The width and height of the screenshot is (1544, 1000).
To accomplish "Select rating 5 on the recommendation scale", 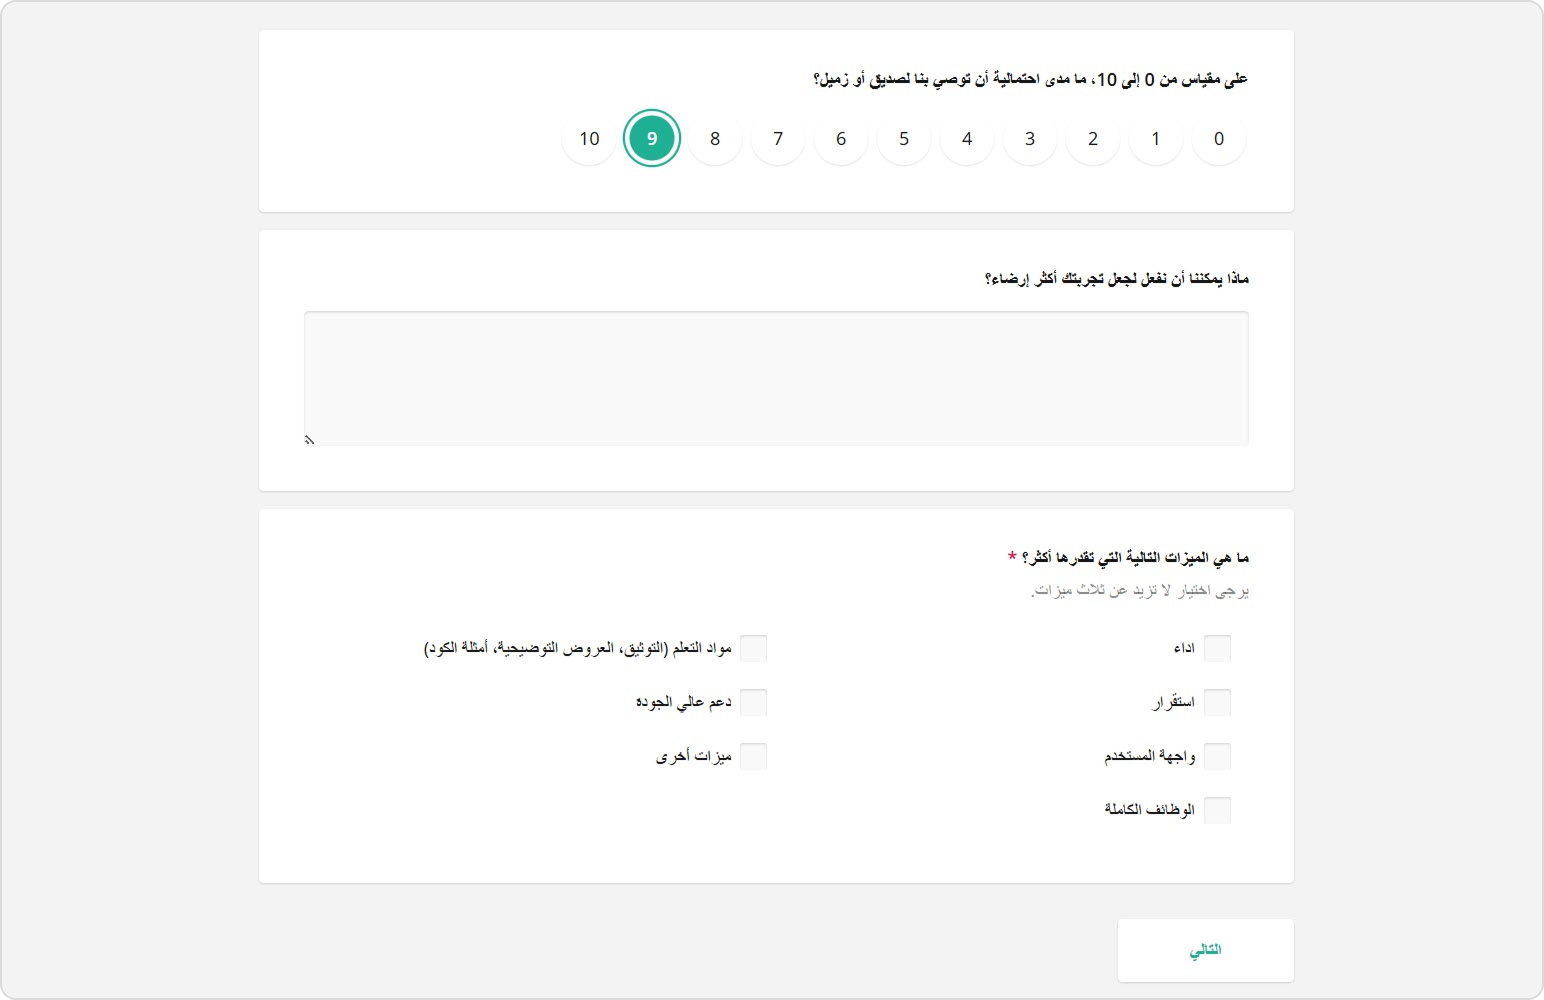I will pyautogui.click(x=903, y=138).
